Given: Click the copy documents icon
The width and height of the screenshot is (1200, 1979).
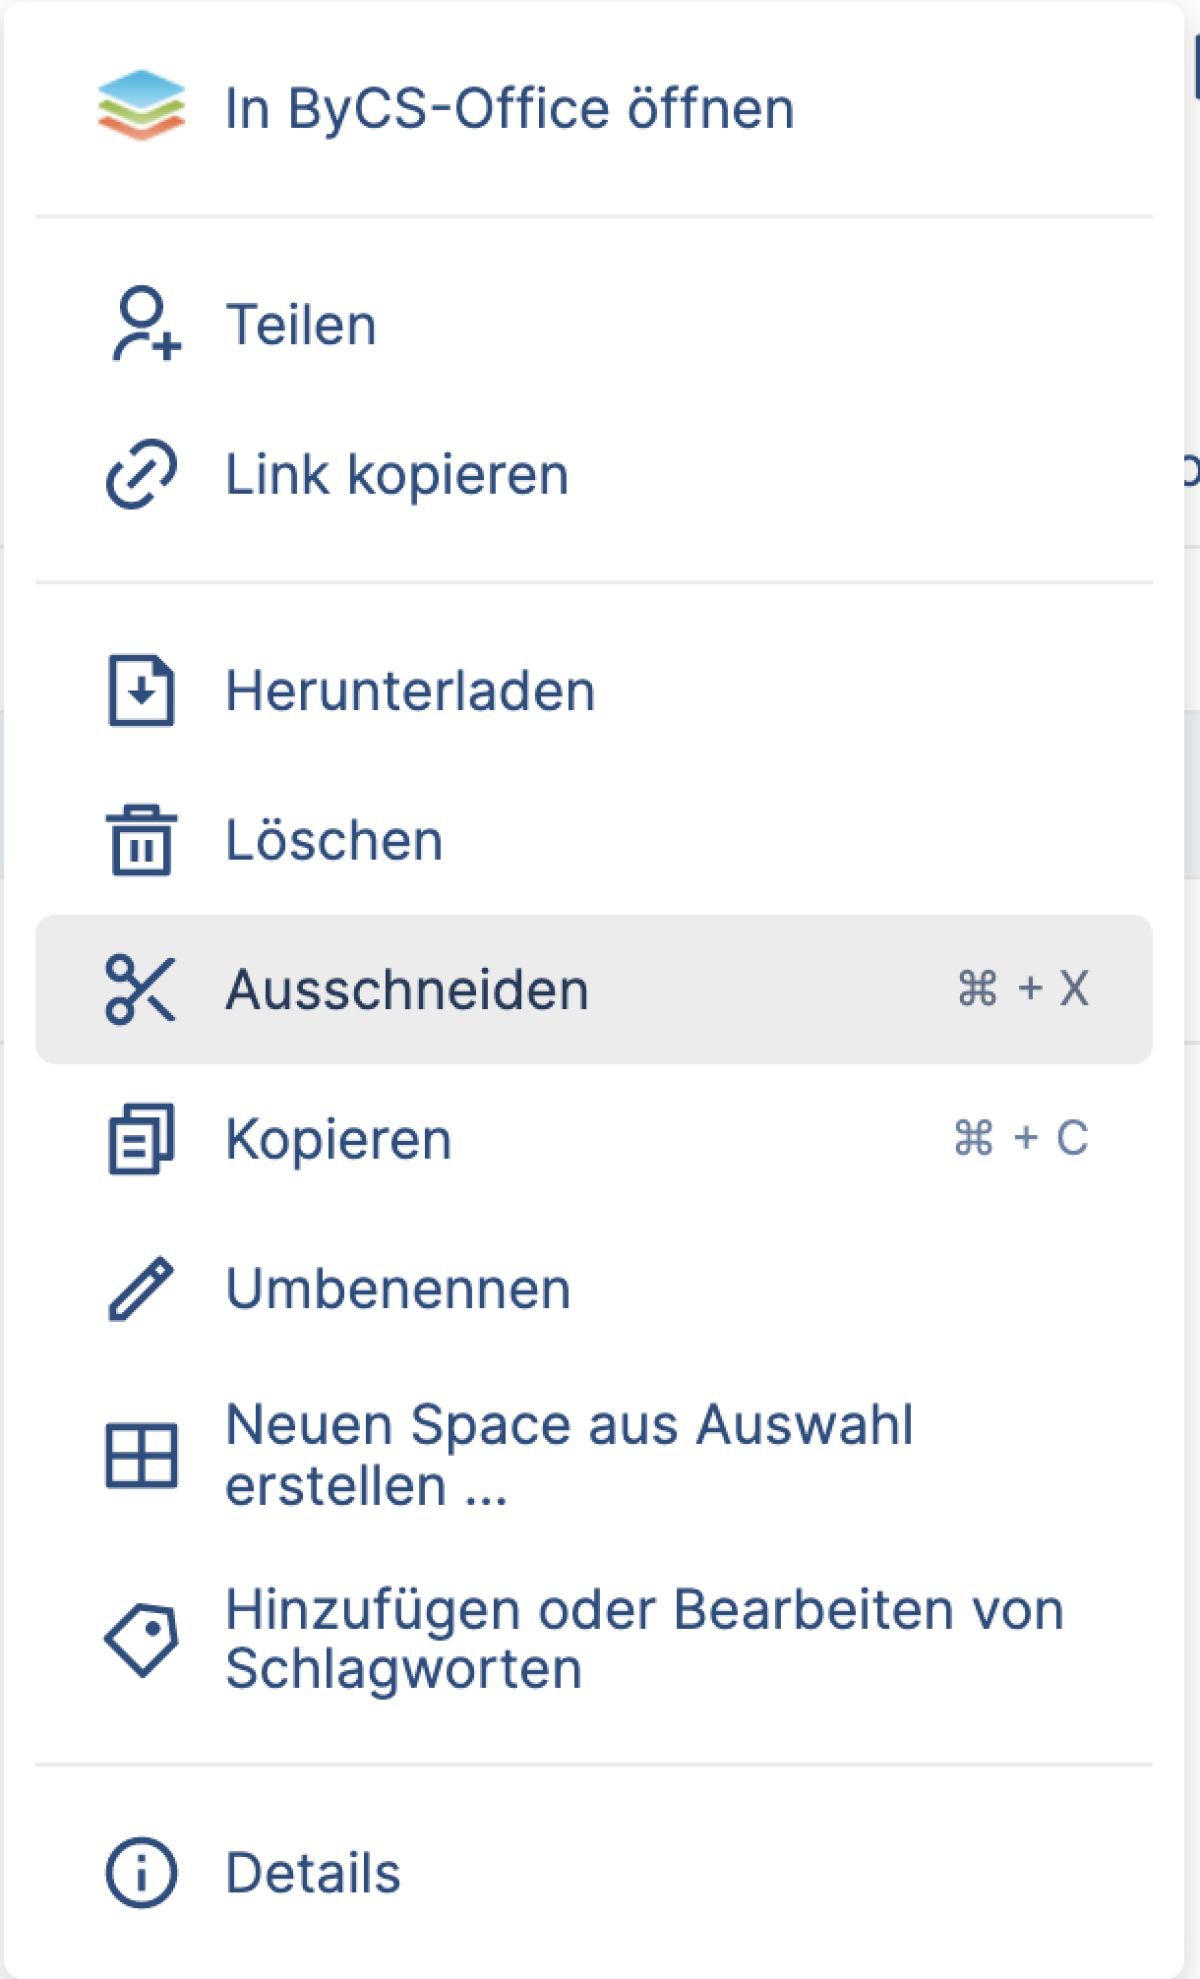Looking at the screenshot, I should (141, 1139).
